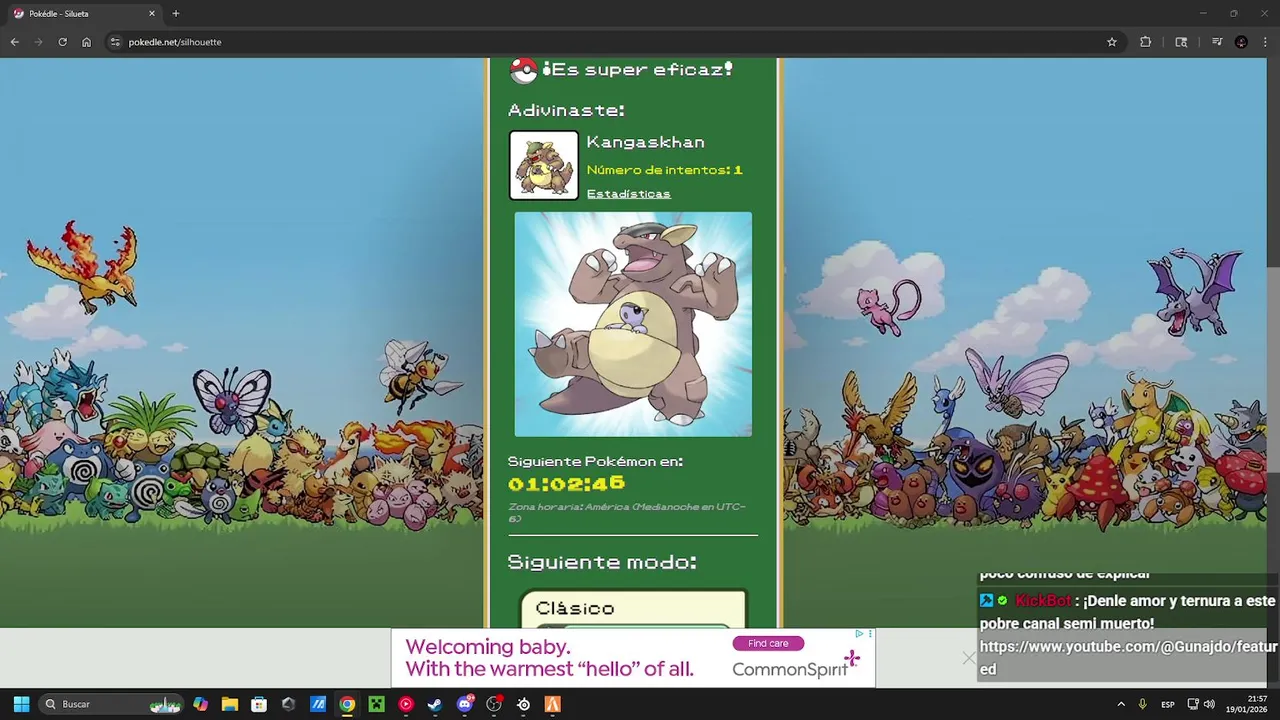Open the orange app taskbar icon

(552, 704)
